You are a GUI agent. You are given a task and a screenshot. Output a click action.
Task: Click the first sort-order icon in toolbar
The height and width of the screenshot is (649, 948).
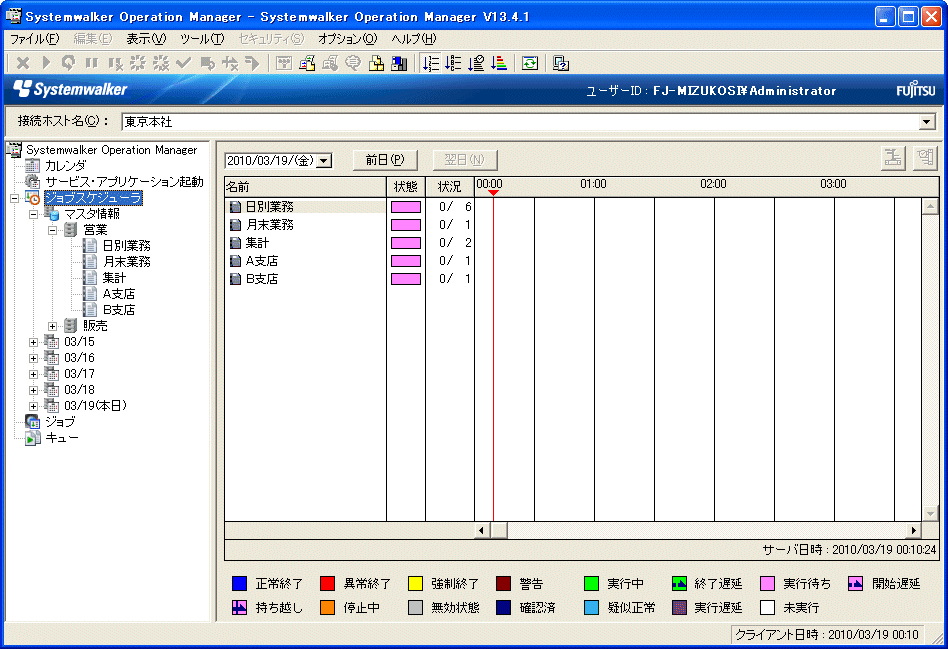[431, 63]
